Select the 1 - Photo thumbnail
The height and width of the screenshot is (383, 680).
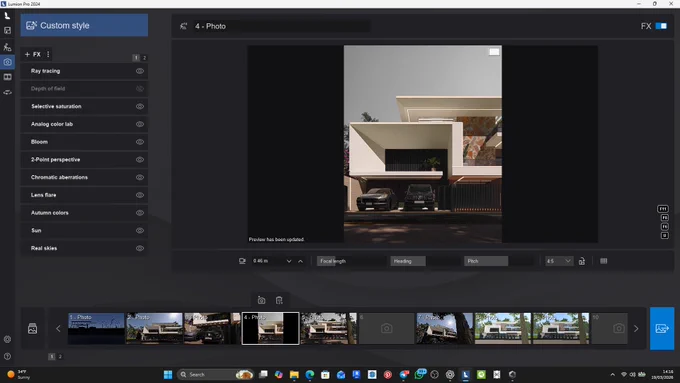(96, 329)
